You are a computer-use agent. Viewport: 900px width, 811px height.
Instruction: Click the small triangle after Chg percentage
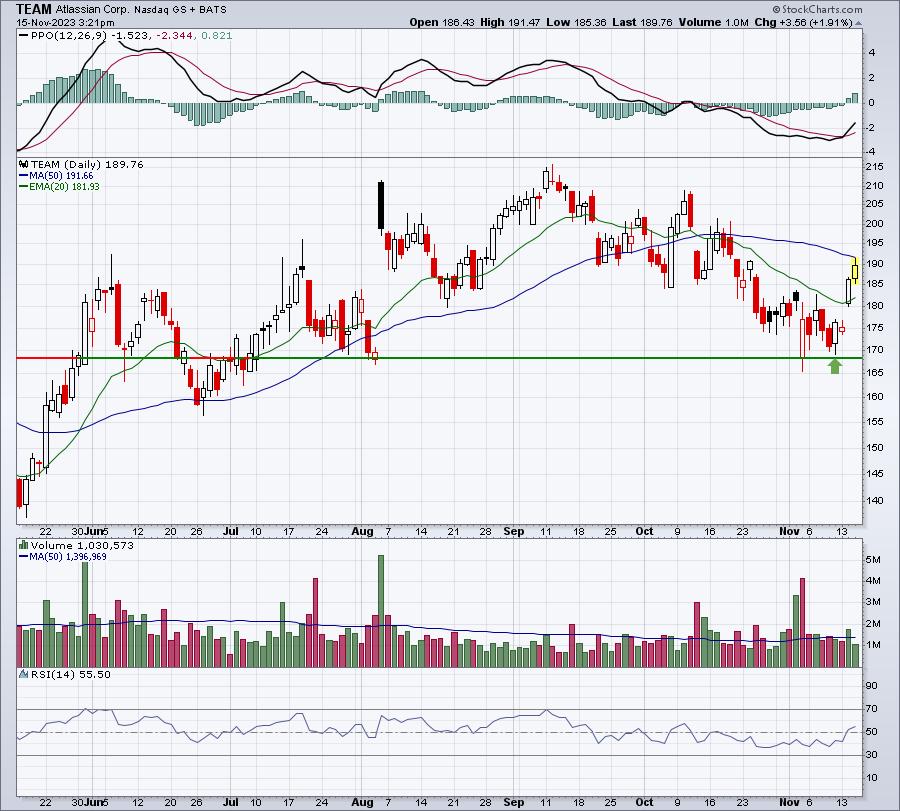coord(858,23)
